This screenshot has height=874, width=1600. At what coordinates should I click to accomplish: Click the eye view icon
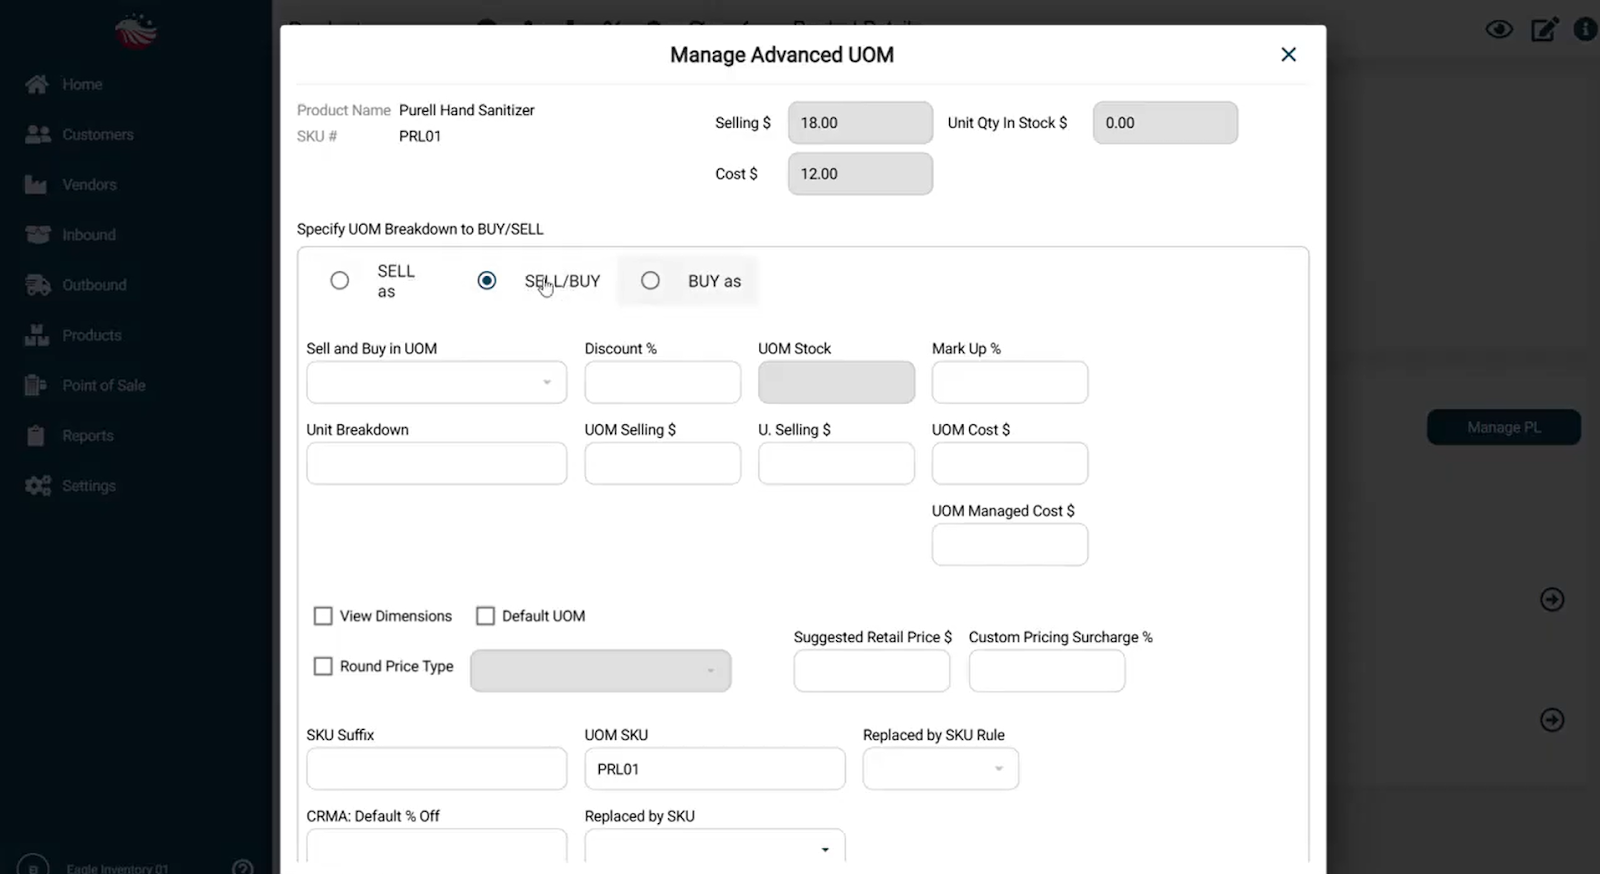(x=1499, y=29)
